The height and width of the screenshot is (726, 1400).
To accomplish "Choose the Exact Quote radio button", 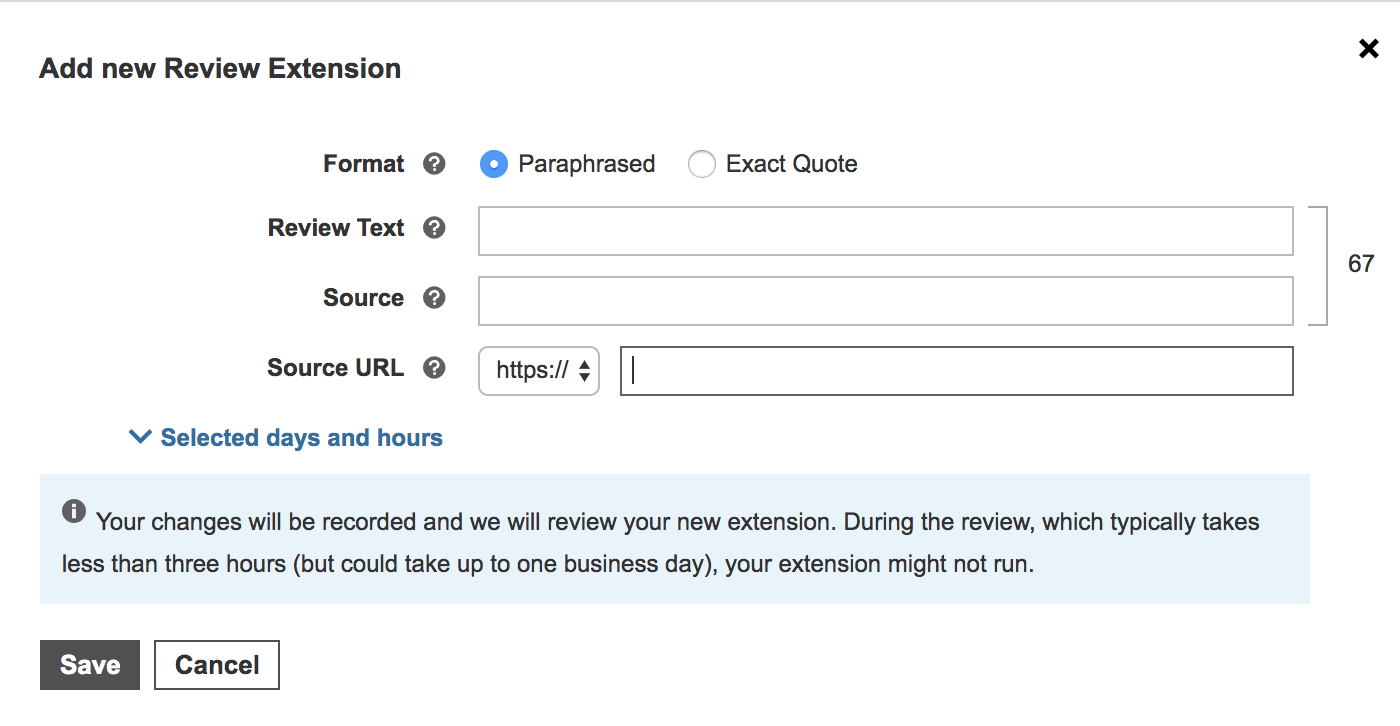I will click(x=702, y=164).
